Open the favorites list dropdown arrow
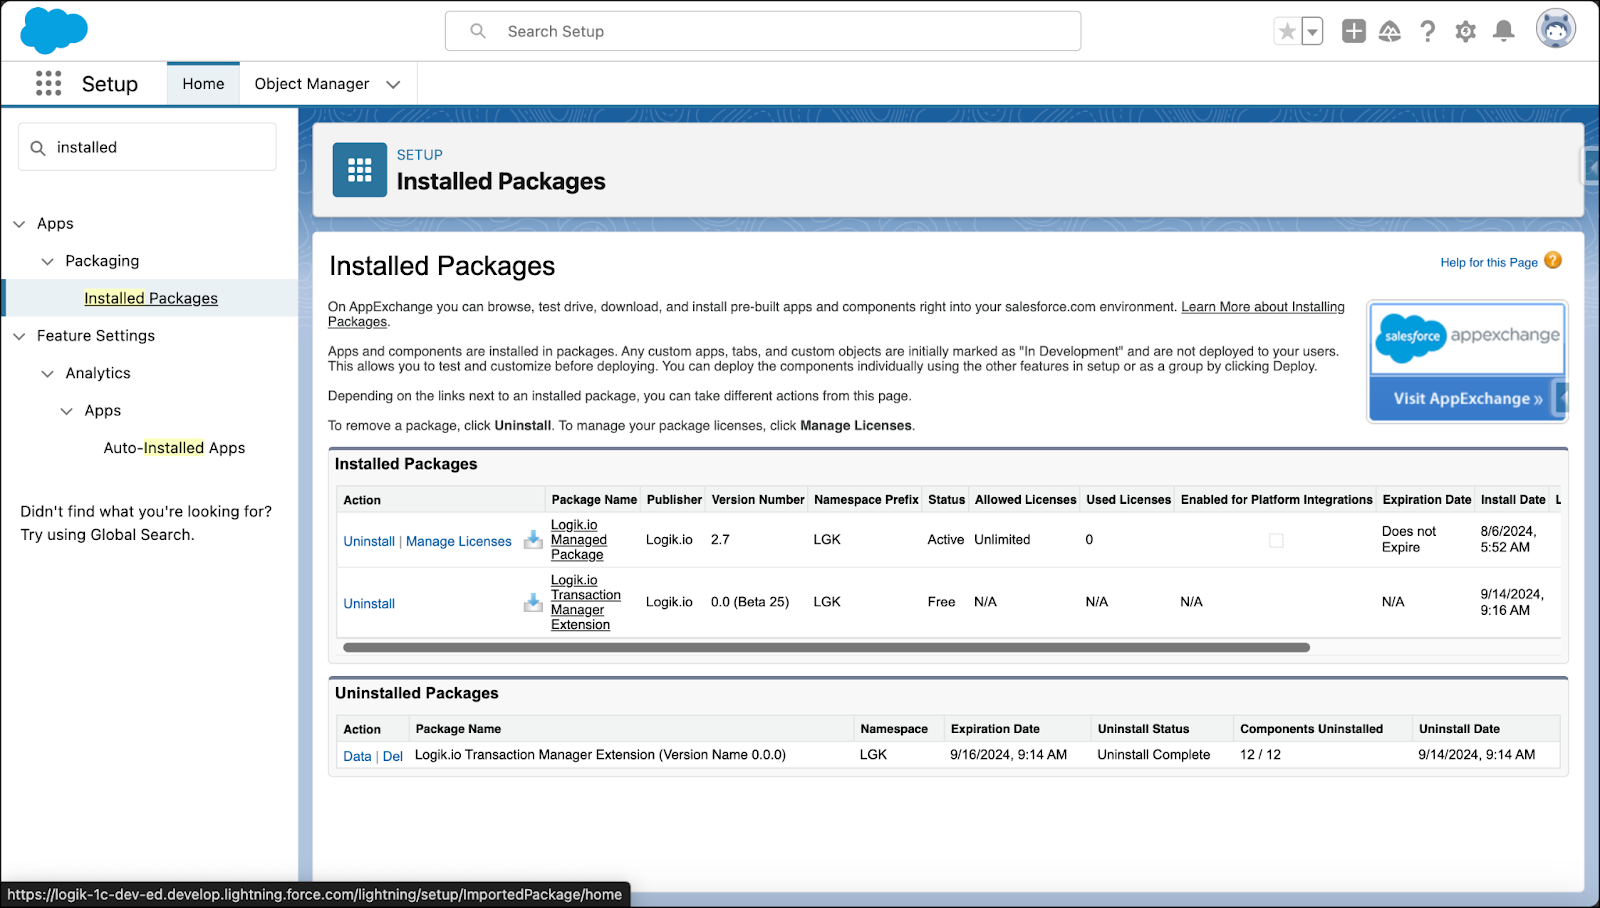 (1312, 31)
